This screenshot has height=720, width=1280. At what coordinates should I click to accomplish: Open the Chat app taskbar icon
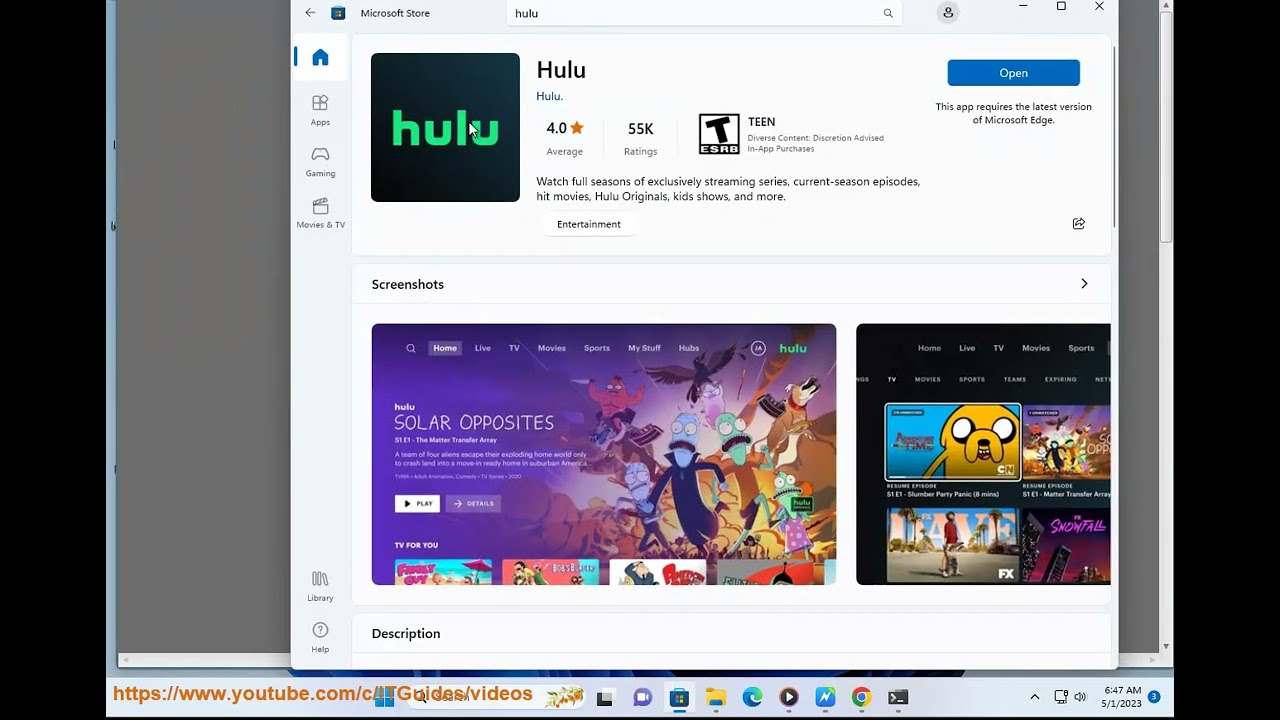(x=643, y=698)
